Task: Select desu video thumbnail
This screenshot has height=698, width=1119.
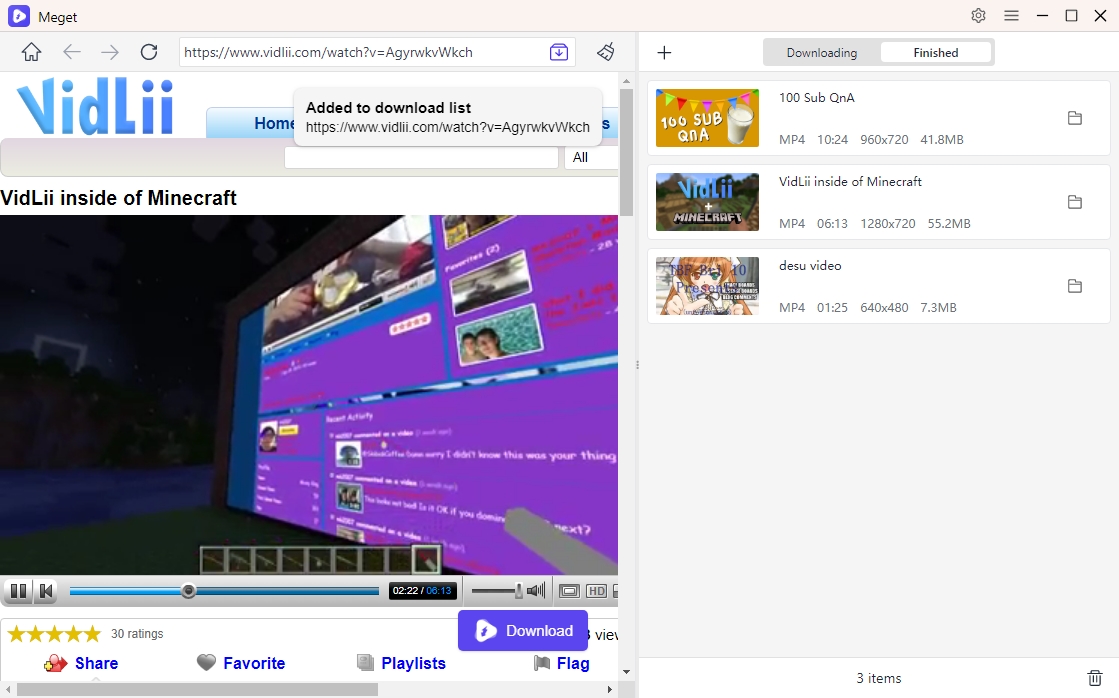Action: [707, 286]
